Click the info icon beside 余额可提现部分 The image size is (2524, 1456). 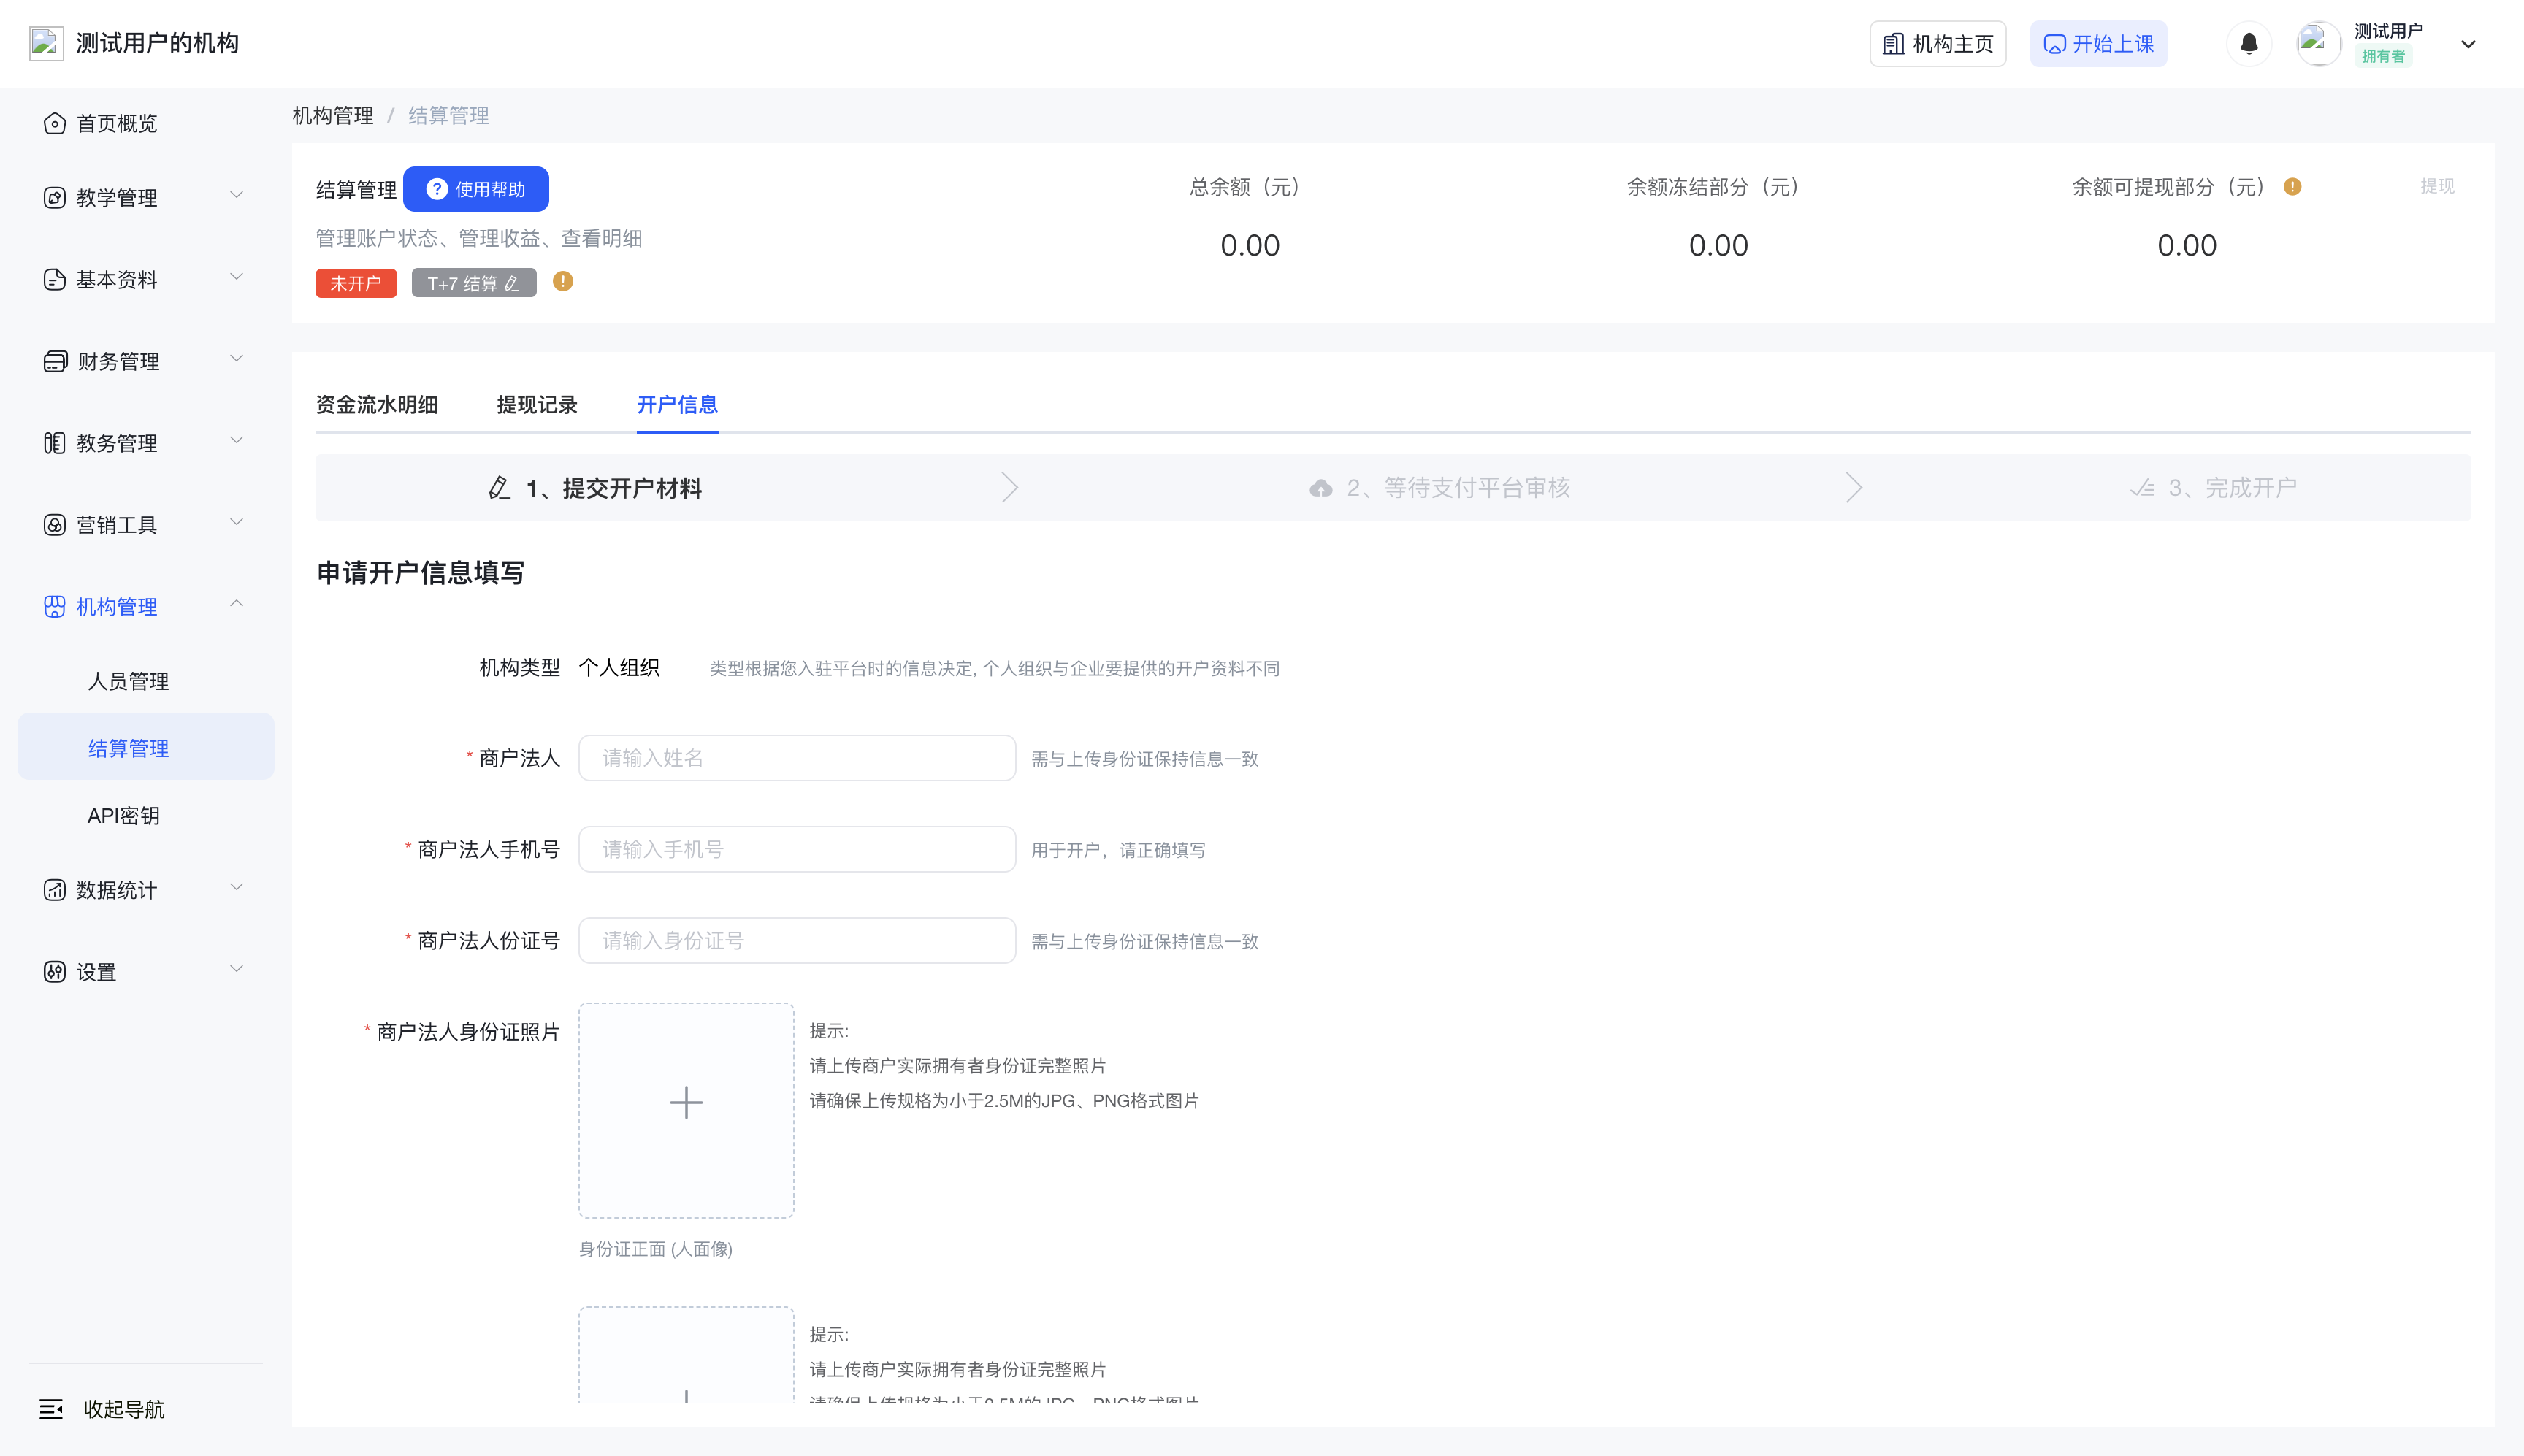(x=2292, y=187)
